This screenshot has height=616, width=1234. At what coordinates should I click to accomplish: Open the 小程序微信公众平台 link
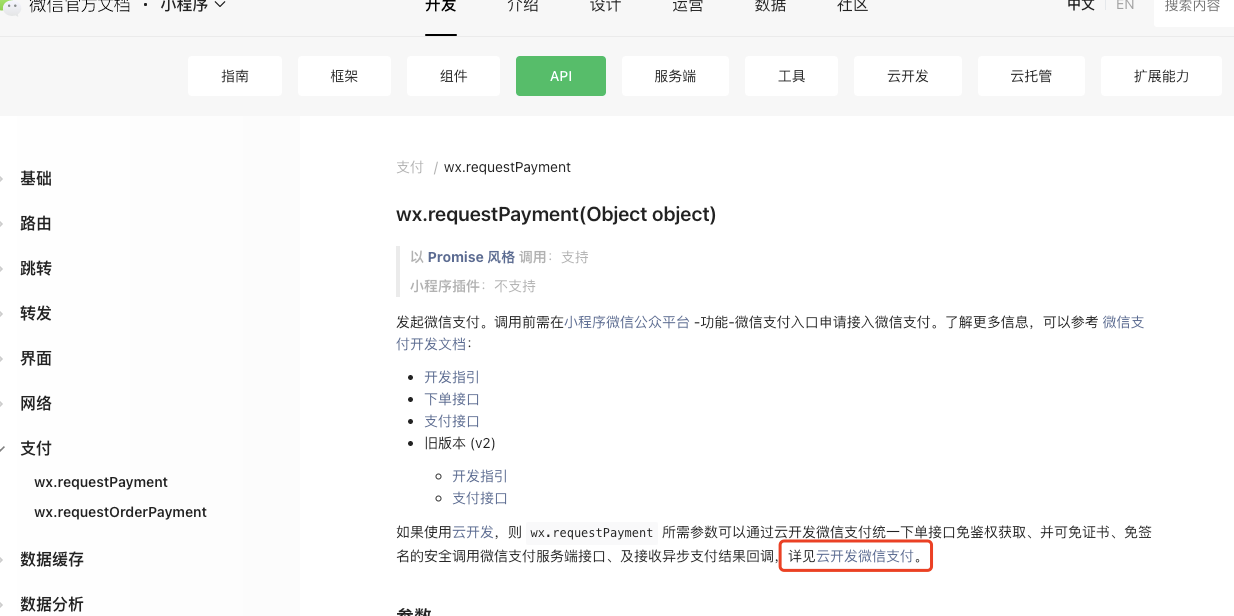[627, 322]
